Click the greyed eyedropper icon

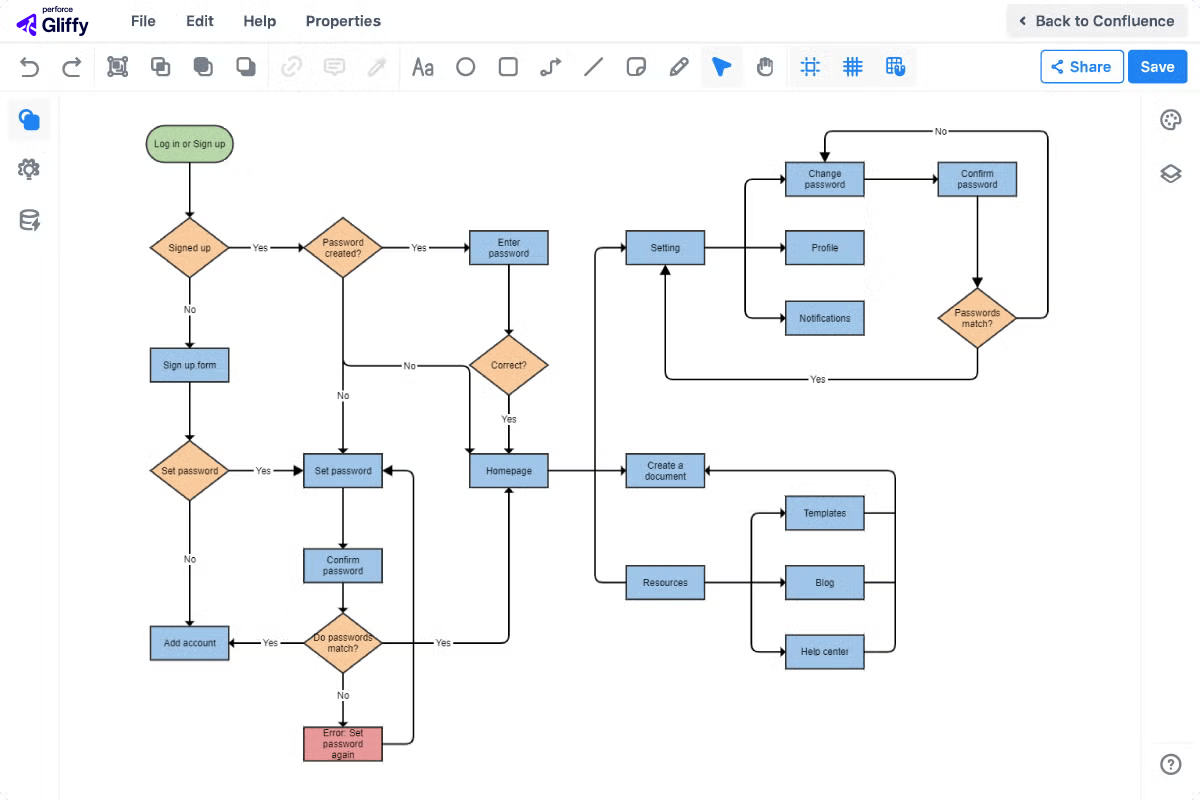coord(377,67)
